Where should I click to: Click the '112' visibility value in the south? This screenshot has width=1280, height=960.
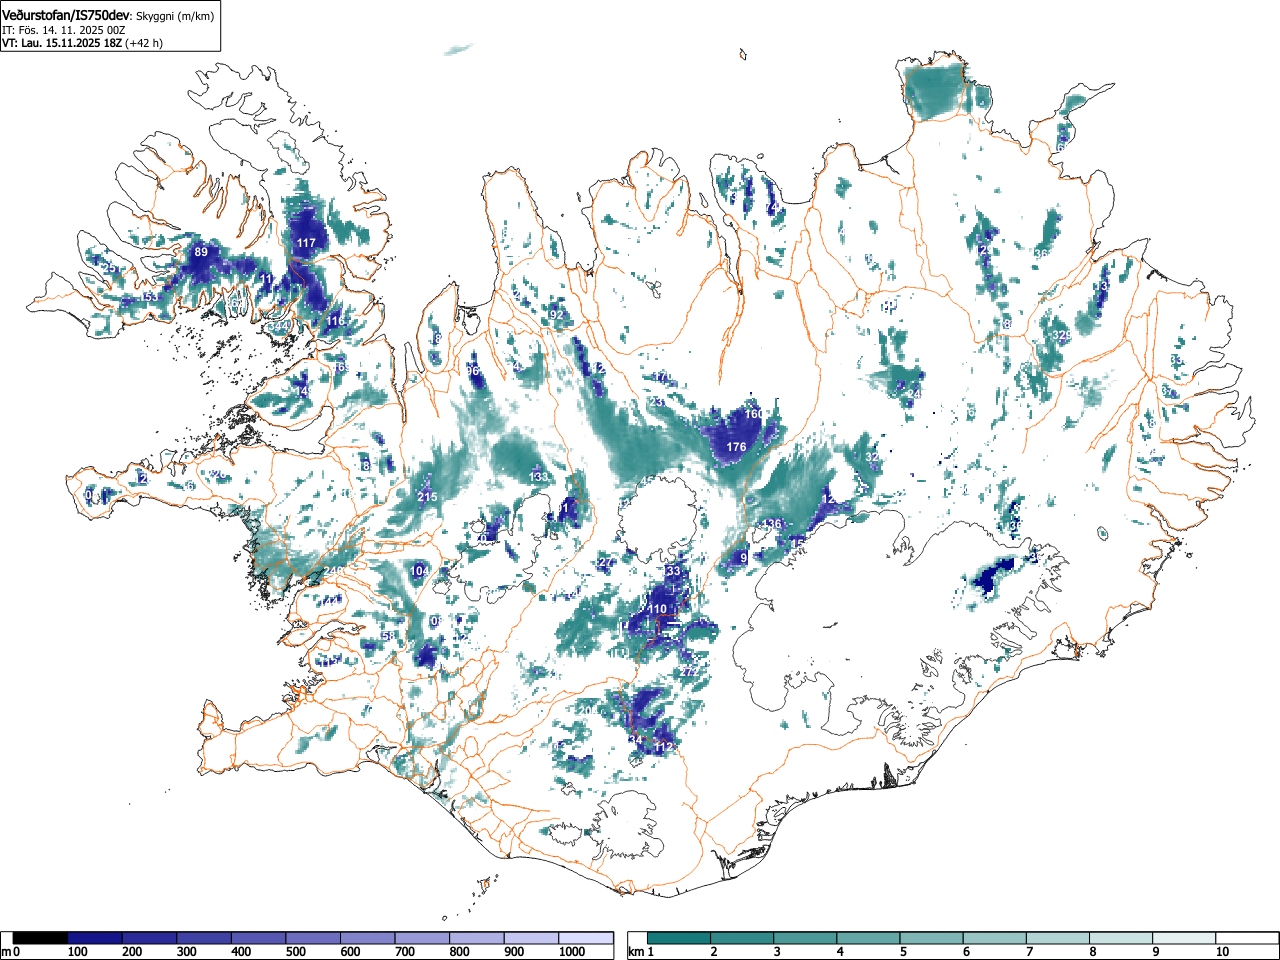click(663, 747)
